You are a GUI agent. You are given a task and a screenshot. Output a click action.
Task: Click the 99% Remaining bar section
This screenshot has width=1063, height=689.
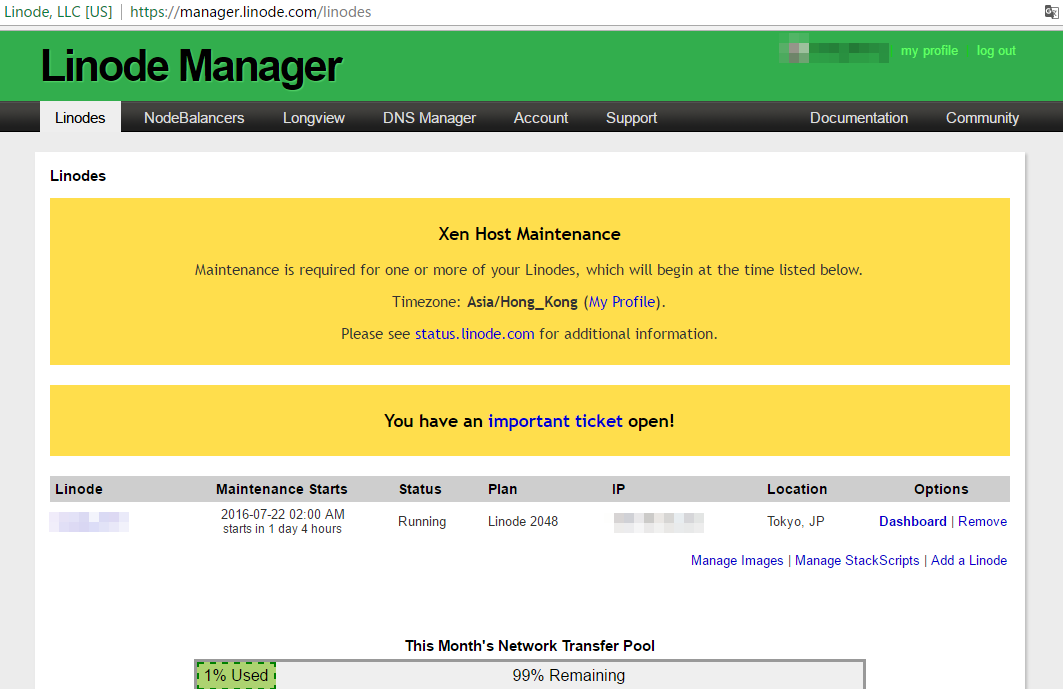pos(569,675)
